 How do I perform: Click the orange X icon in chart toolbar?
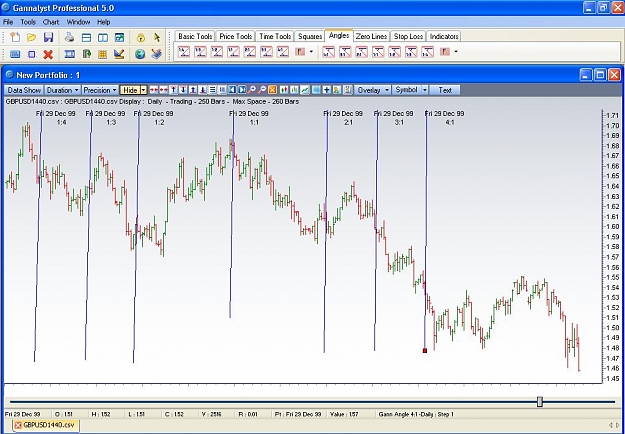pyautogui.click(x=272, y=90)
